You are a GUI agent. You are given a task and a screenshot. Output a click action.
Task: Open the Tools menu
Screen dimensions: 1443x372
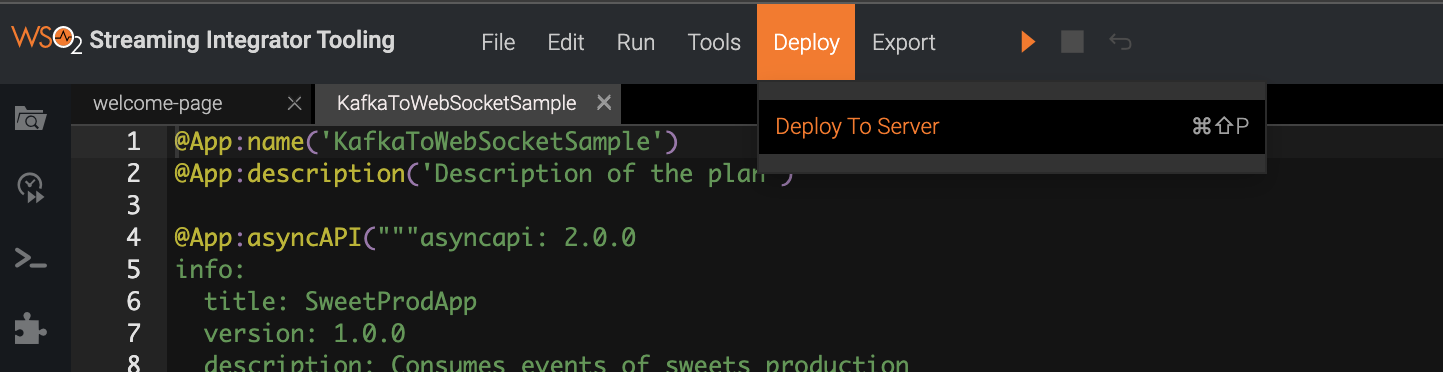click(x=714, y=42)
